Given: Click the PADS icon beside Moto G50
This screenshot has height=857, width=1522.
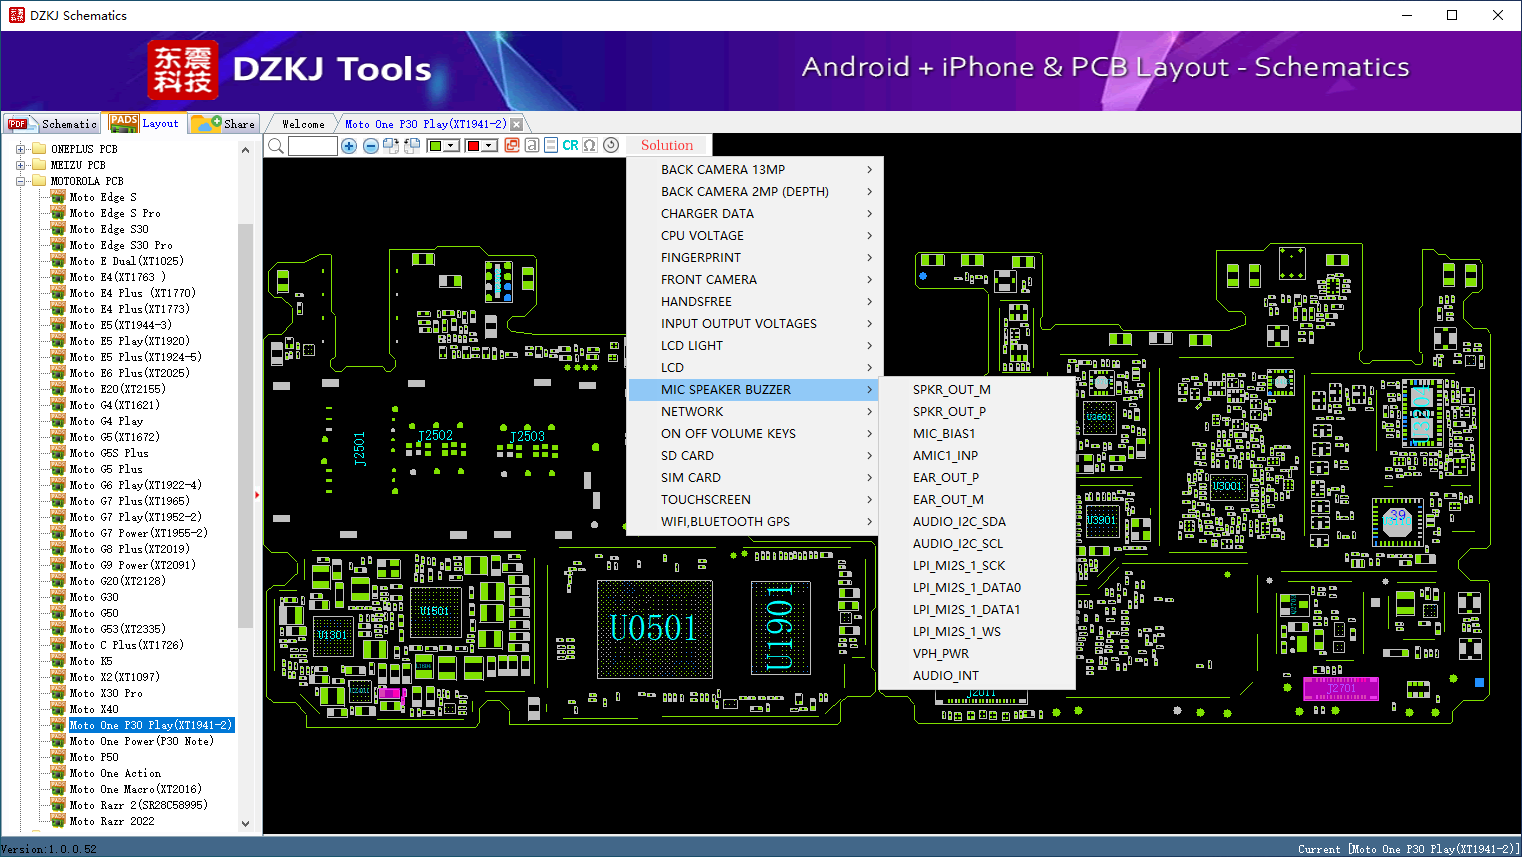Looking at the screenshot, I should [58, 613].
